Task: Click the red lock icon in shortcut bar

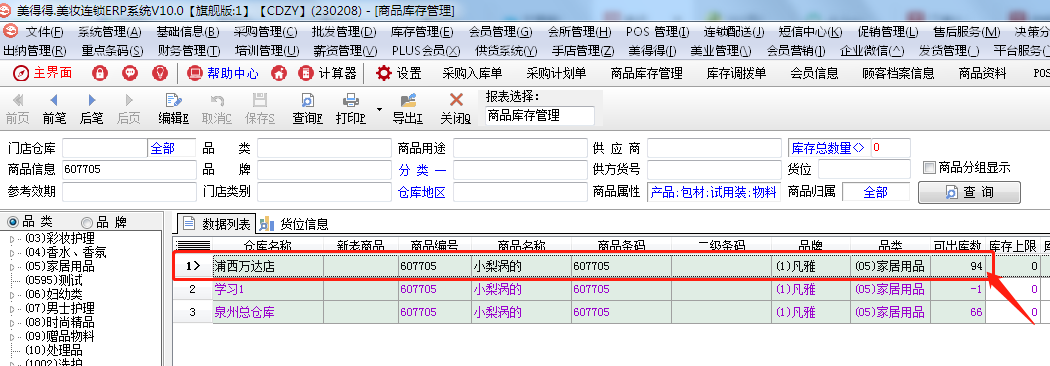Action: coord(100,74)
